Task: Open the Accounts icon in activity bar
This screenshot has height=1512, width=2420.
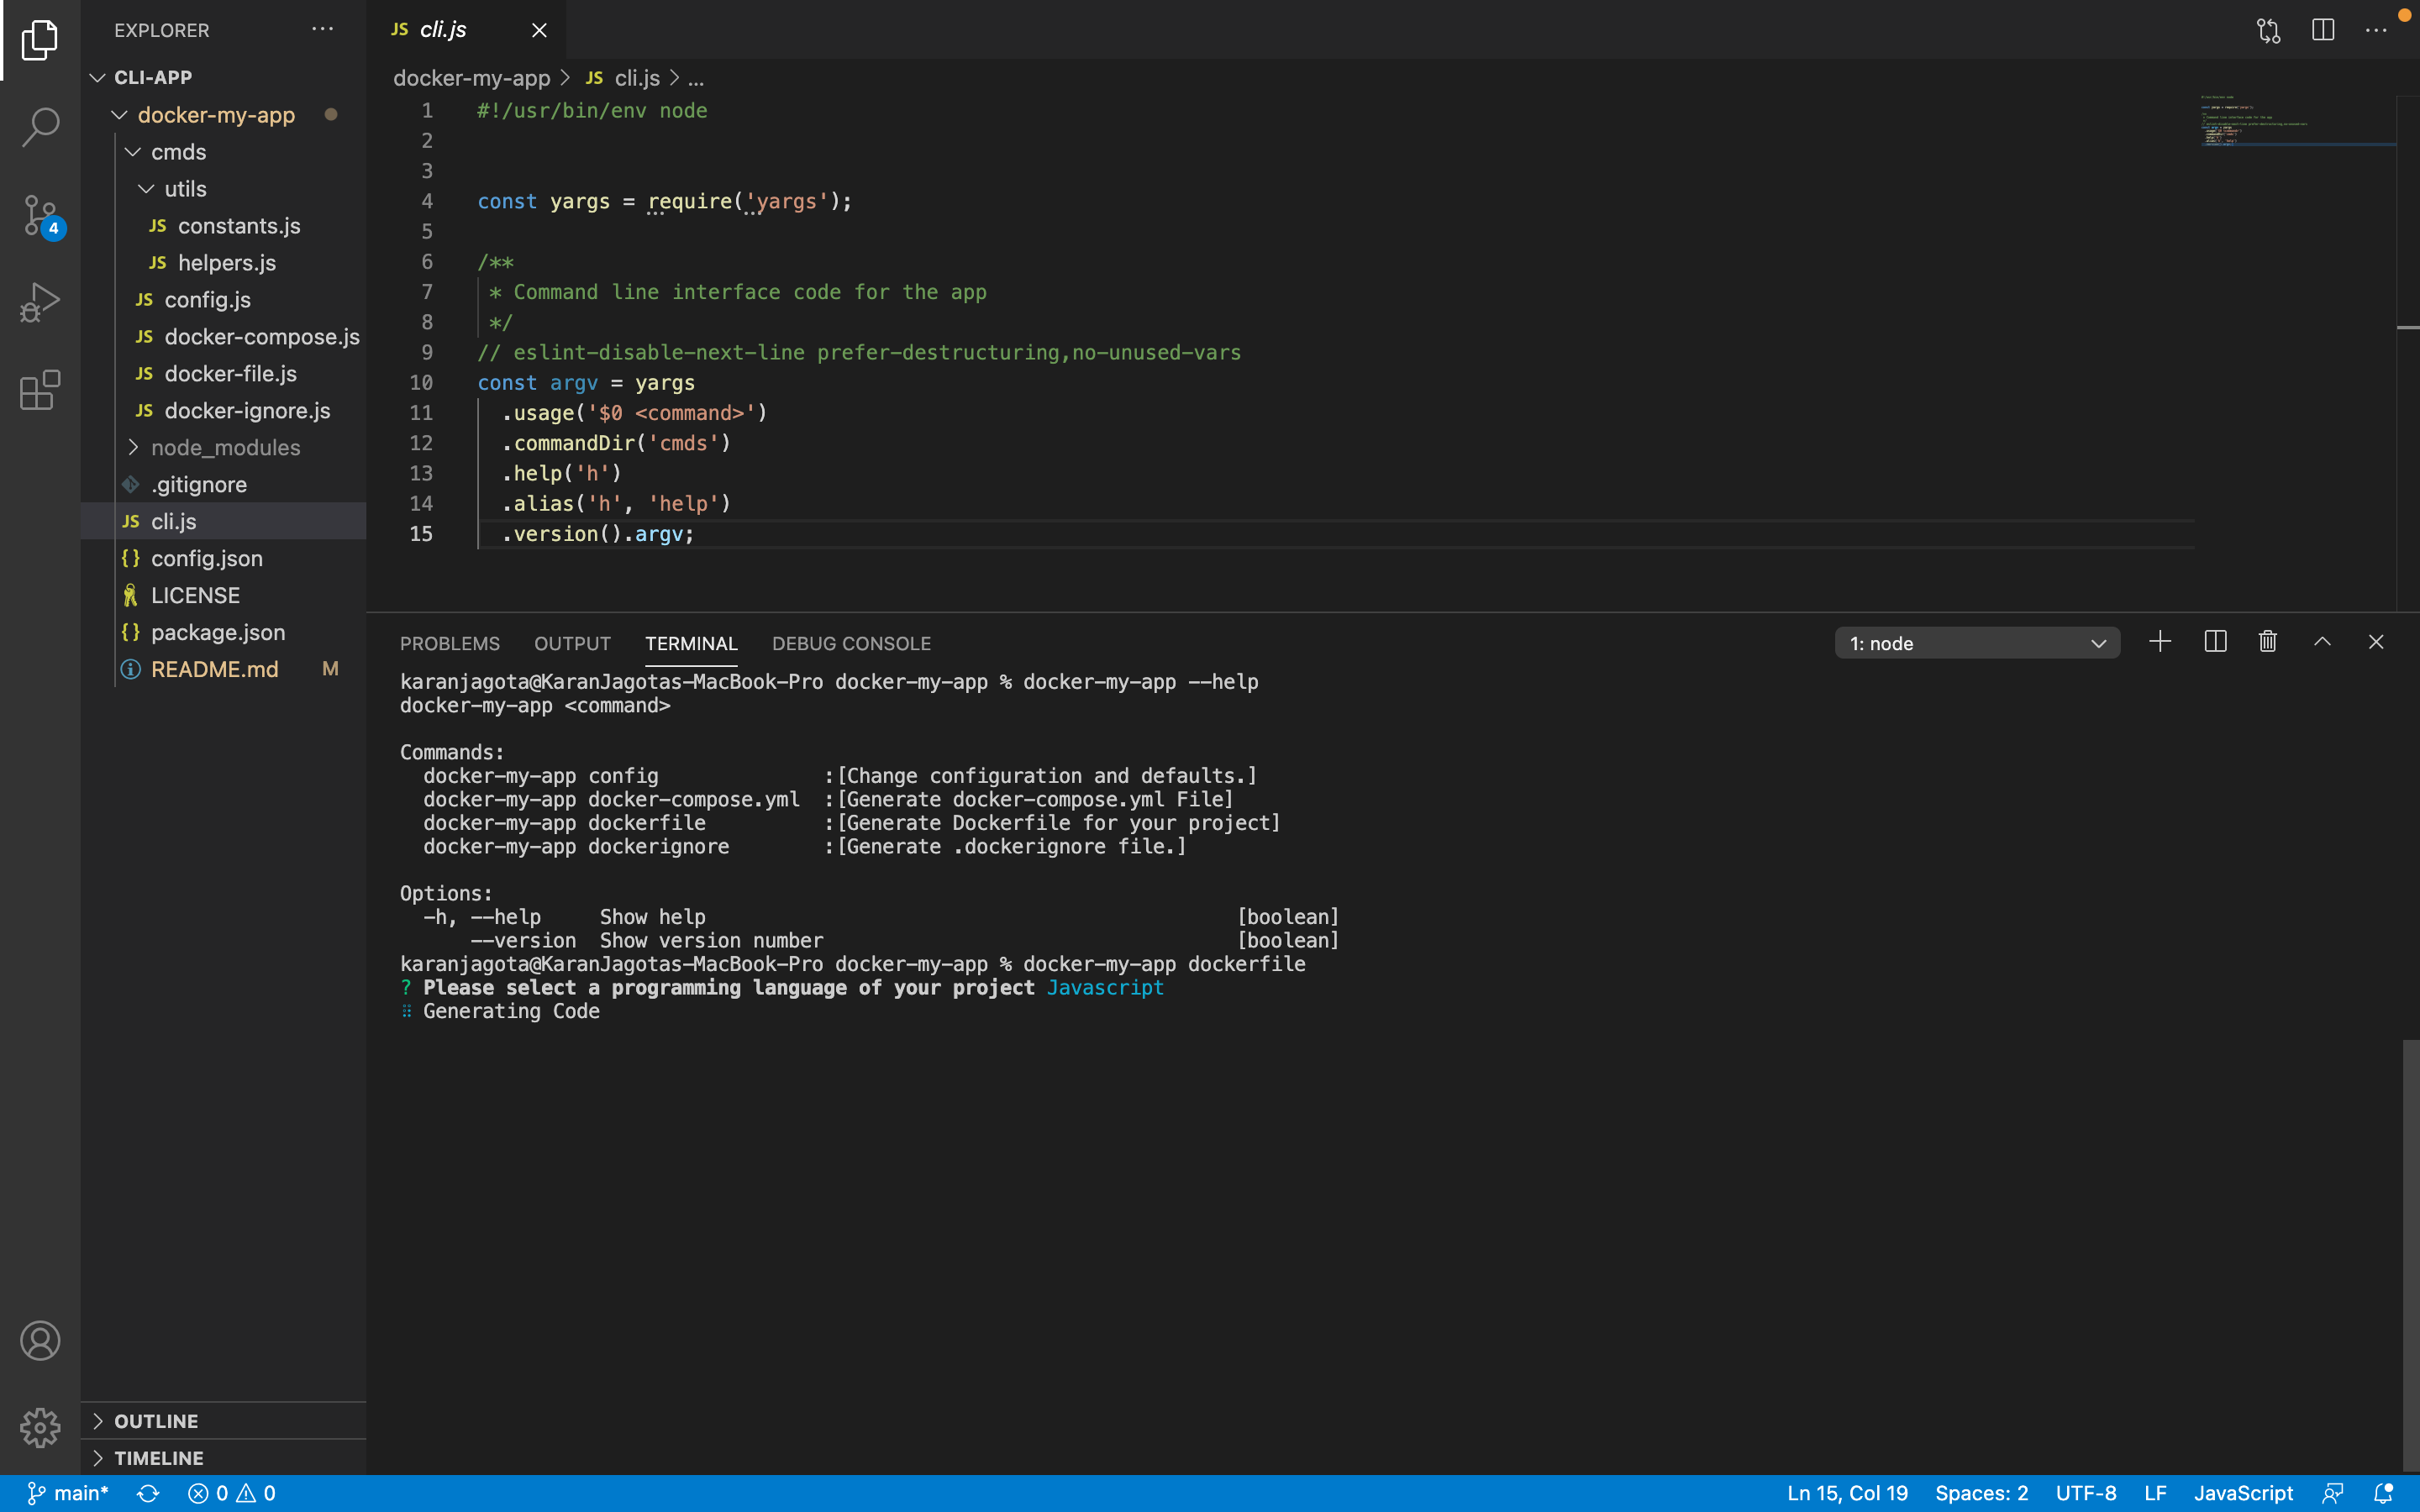Action: (x=40, y=1340)
